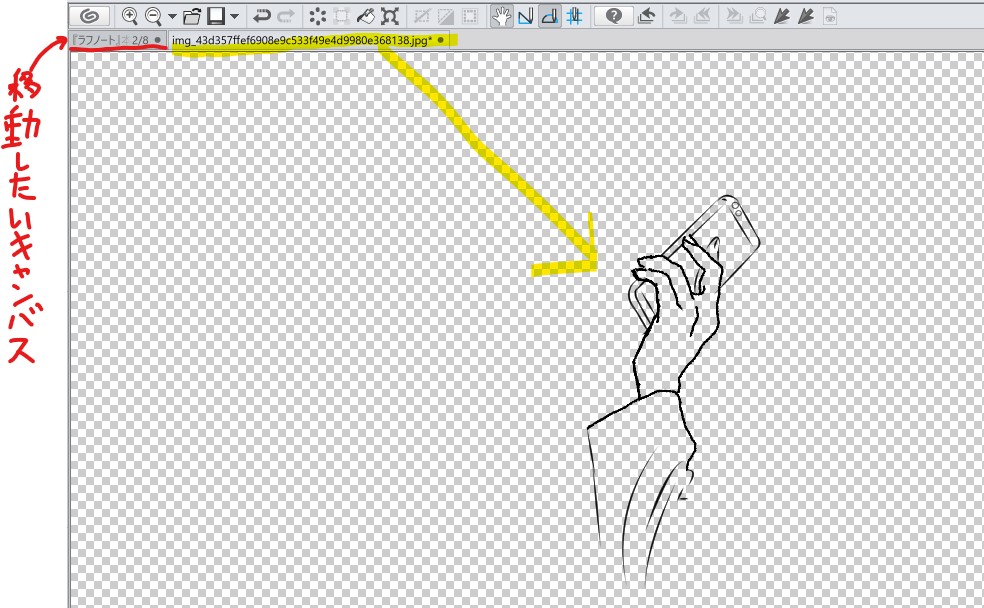The width and height of the screenshot is (984, 608).
Task: Click the hand-holding-phone line drawing
Action: tap(673, 389)
